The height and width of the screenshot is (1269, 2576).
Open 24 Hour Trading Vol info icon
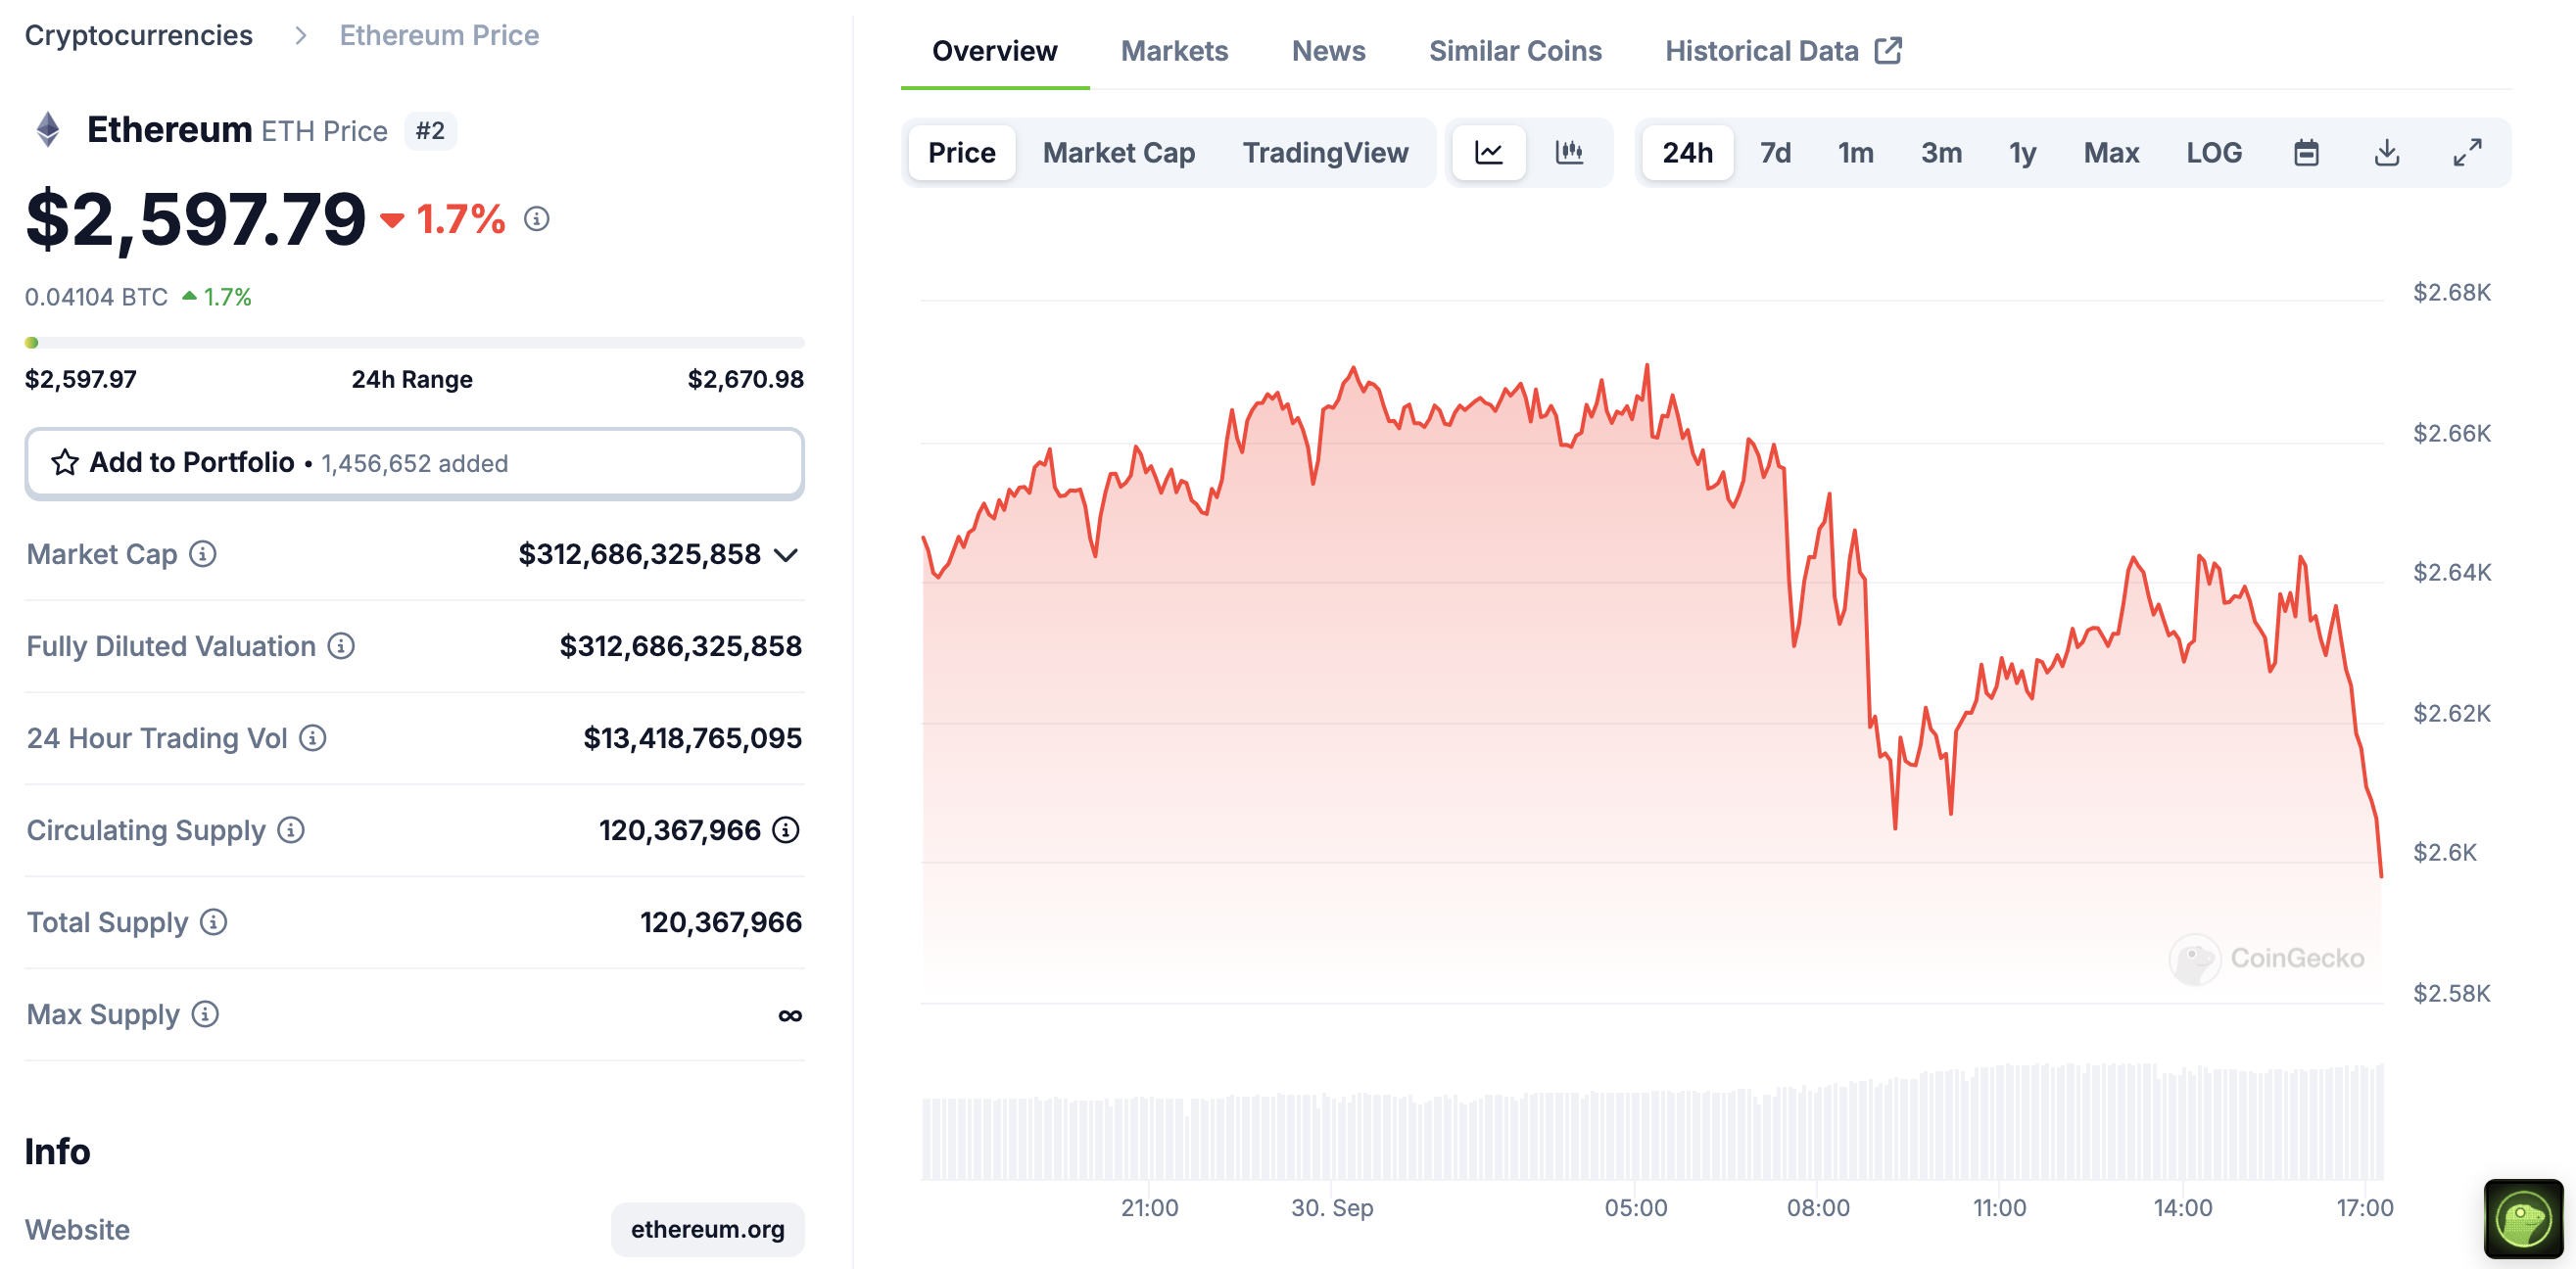(313, 738)
